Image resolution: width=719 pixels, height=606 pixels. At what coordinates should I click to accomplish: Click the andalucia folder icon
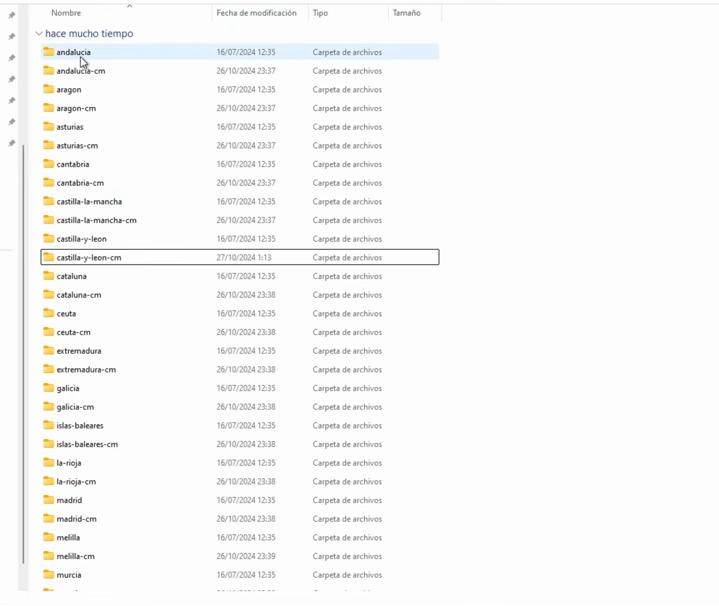point(49,52)
